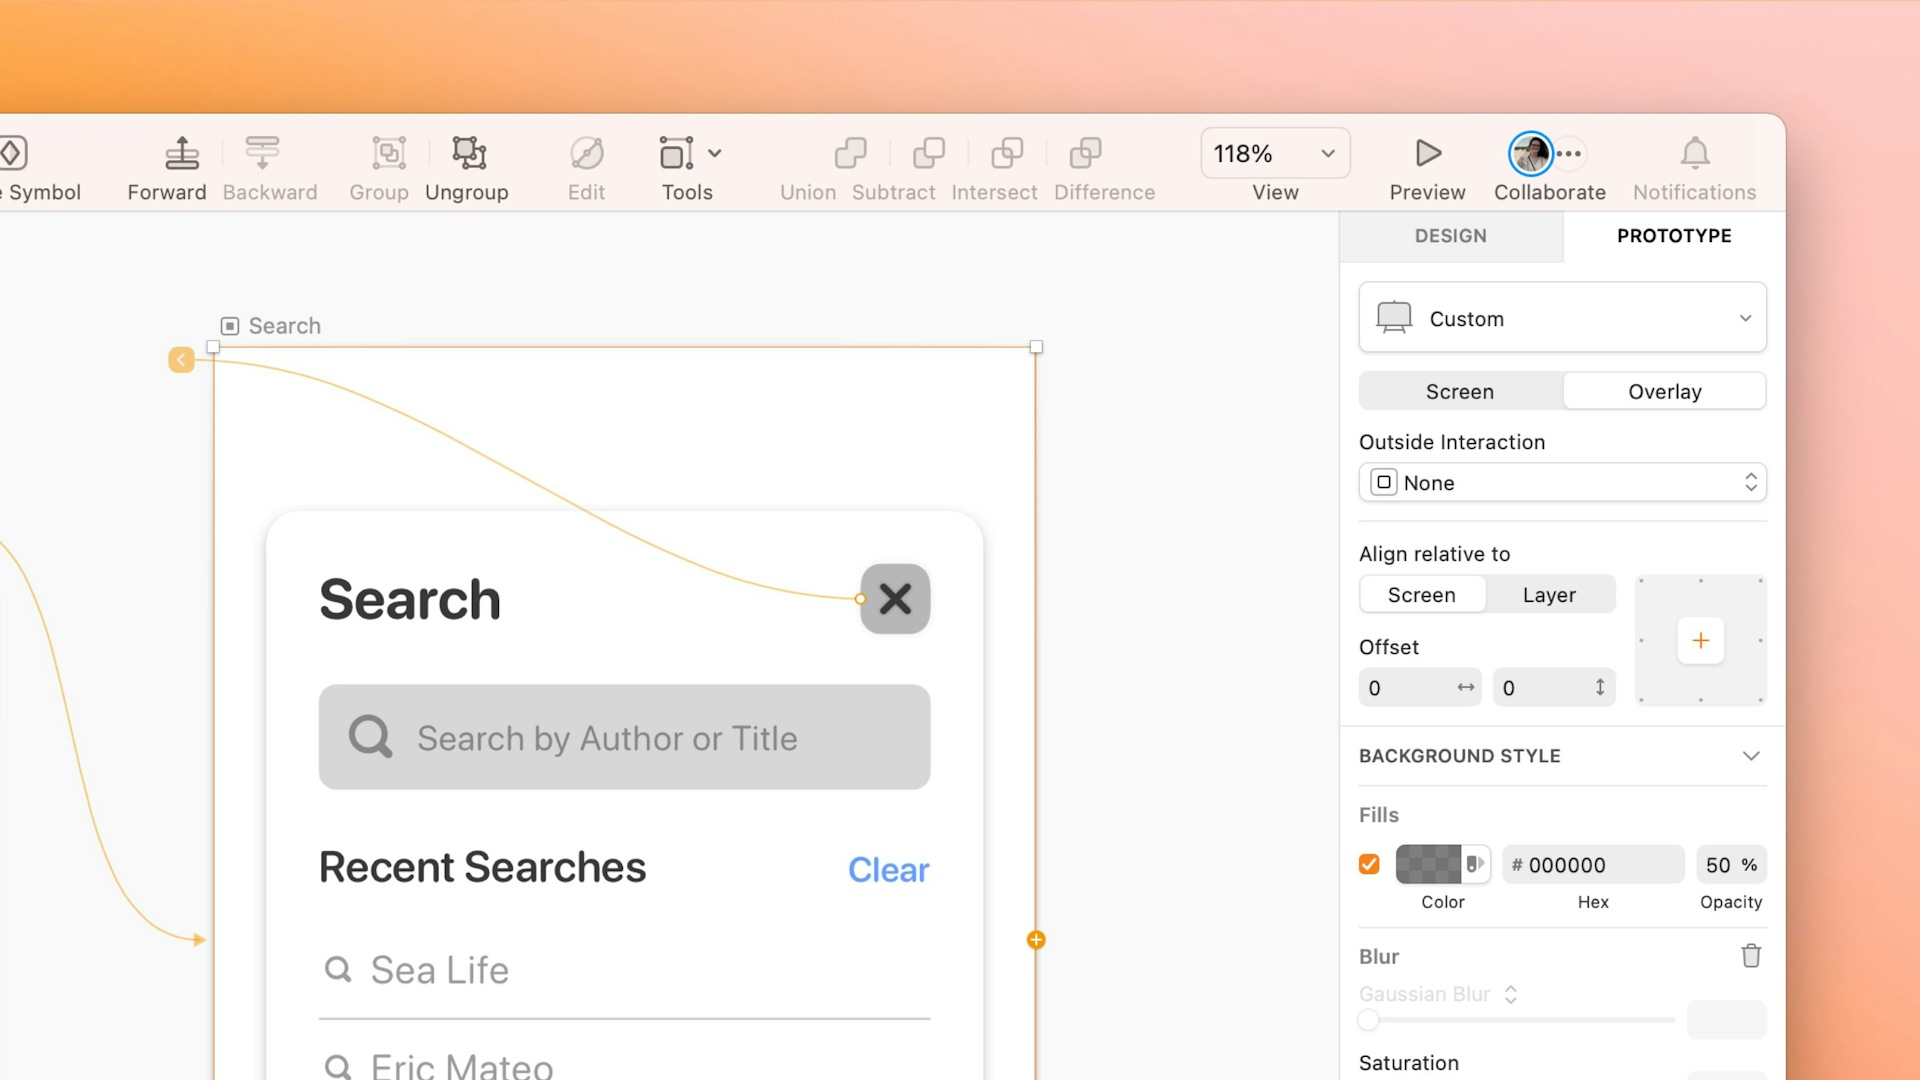Align relative to Layer
This screenshot has width=1920, height=1080.
(1549, 594)
